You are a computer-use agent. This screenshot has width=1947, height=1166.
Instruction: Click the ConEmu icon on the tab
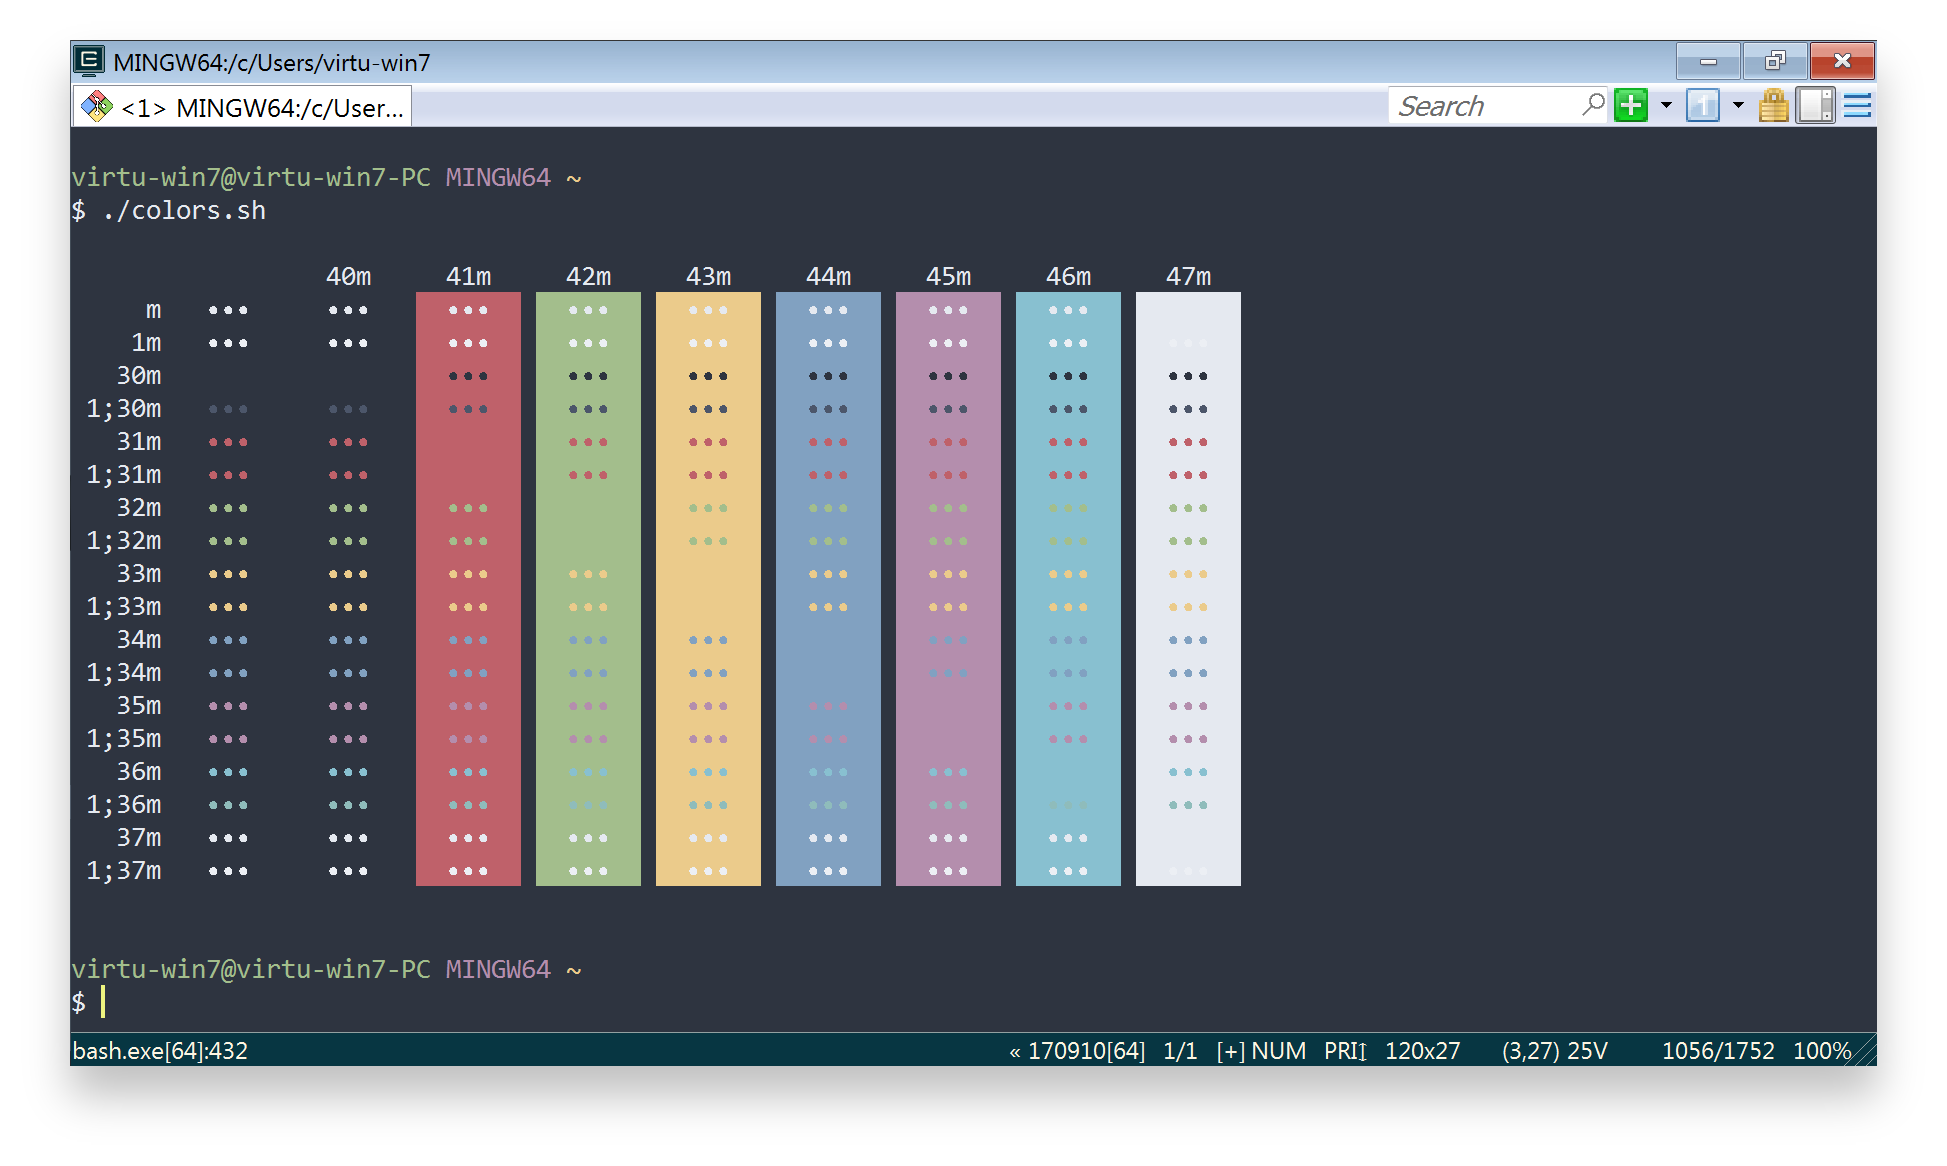[96, 105]
